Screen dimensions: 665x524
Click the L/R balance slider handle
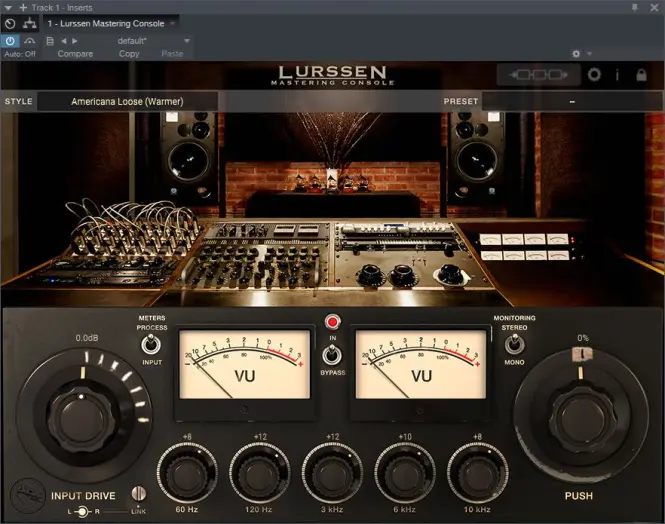click(x=82, y=512)
